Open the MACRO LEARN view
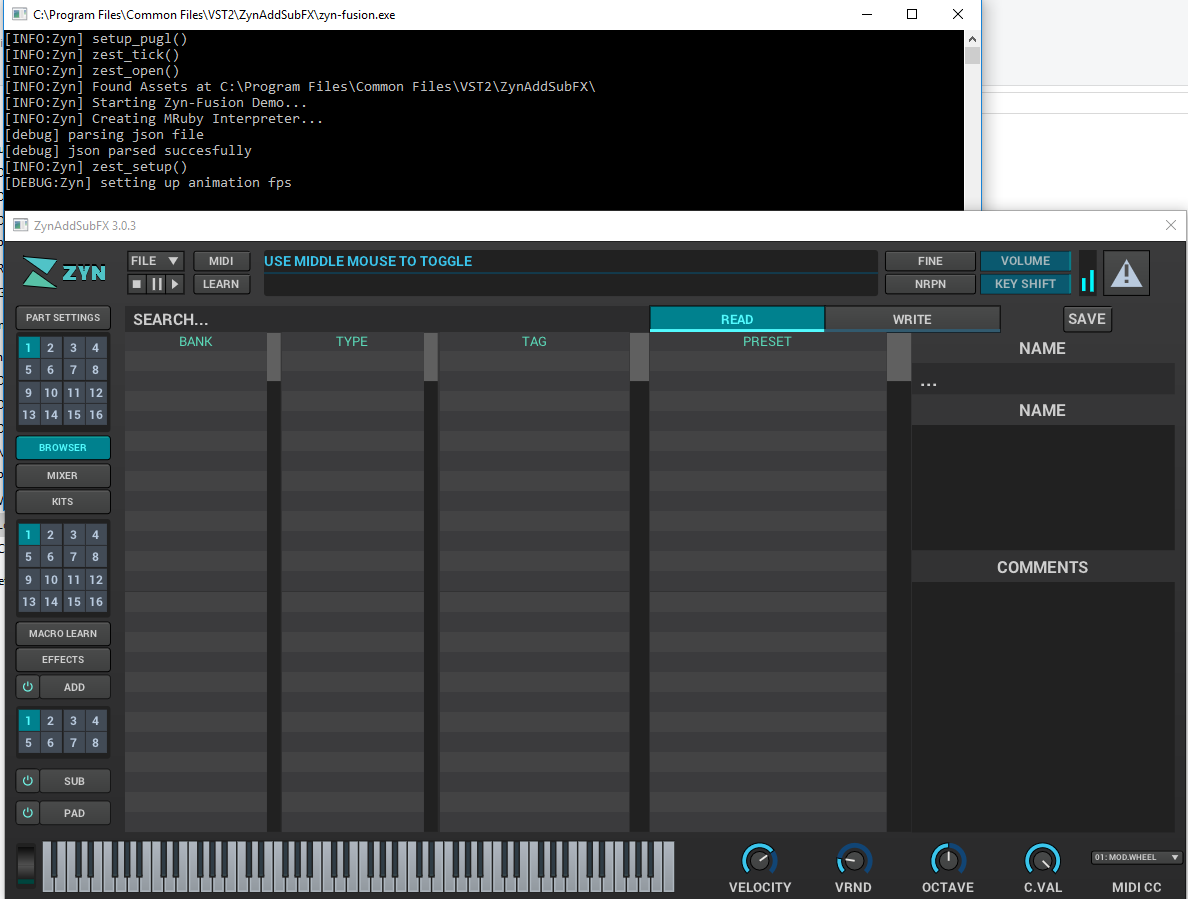The height and width of the screenshot is (899, 1188). coord(63,633)
